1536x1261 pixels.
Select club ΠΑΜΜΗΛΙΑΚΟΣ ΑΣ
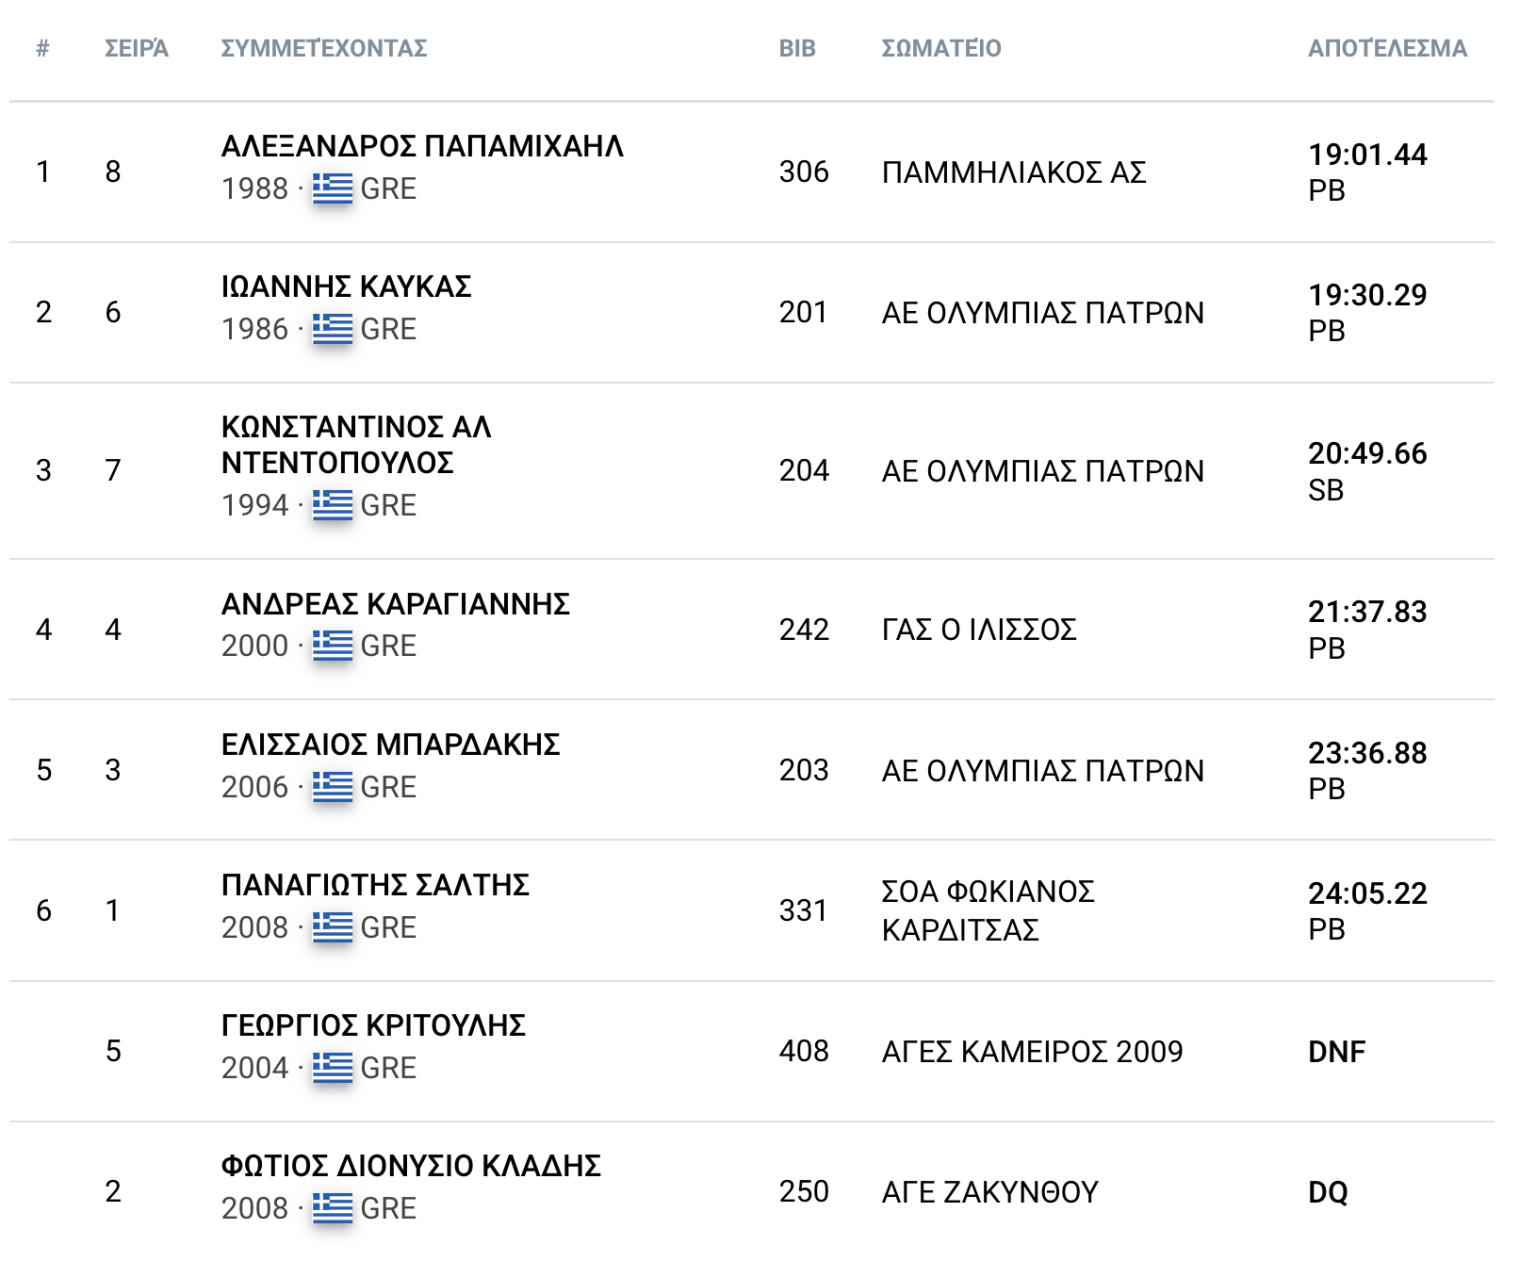coord(1013,172)
